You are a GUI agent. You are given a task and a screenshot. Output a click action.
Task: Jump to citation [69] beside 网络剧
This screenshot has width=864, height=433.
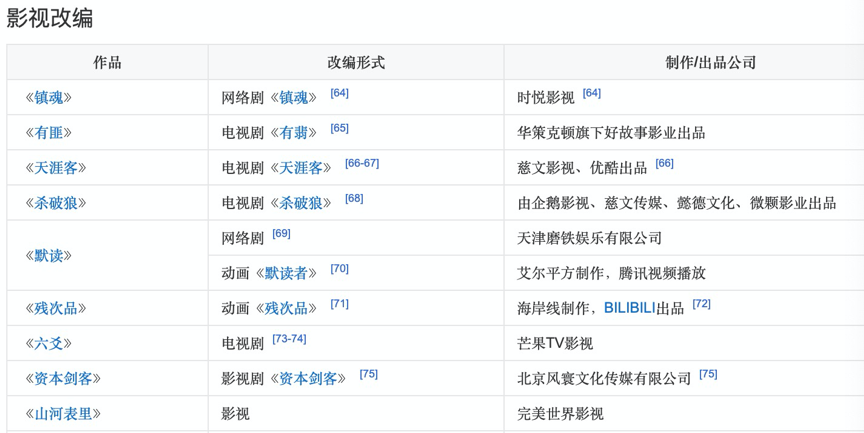pos(281,234)
